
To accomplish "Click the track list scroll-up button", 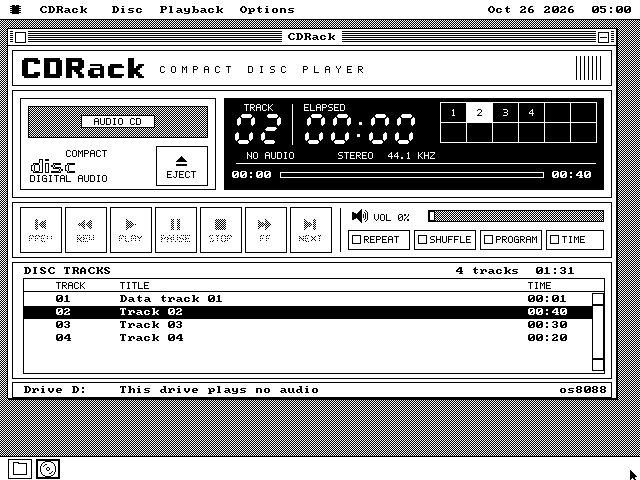I will [x=598, y=299].
